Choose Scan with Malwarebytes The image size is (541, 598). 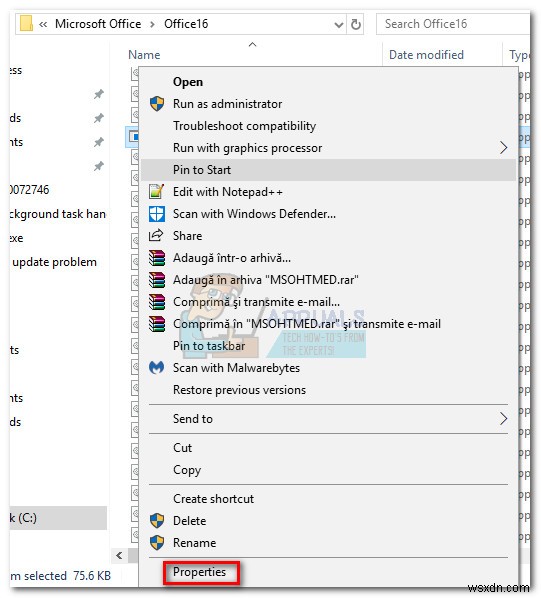point(328,368)
